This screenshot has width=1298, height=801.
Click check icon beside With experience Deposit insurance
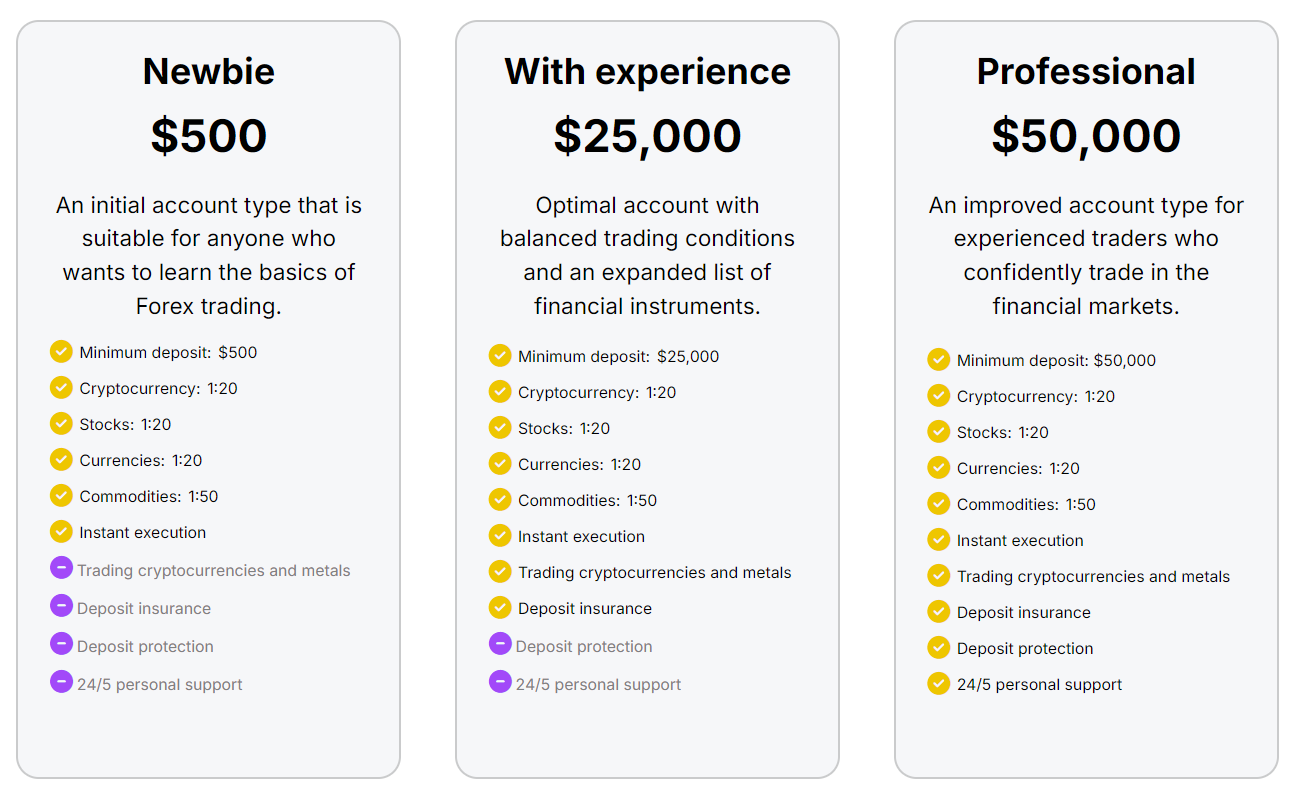click(x=500, y=607)
